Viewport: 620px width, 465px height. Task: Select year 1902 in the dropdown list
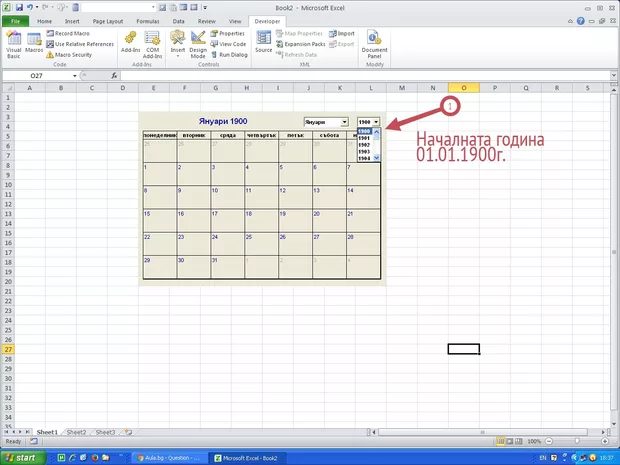[365, 145]
